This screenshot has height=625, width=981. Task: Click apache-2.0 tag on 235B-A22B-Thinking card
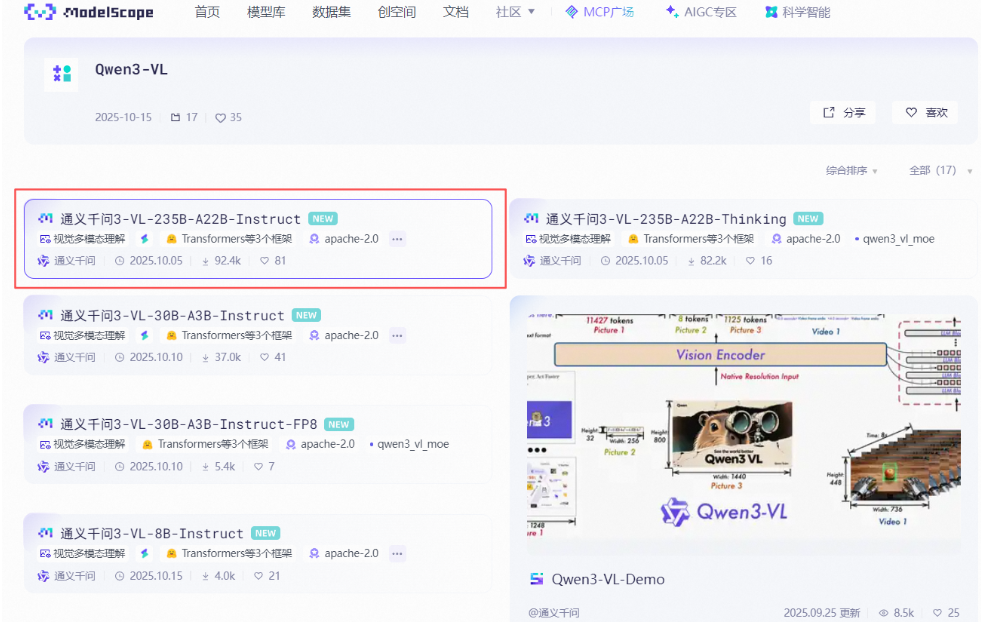coord(806,239)
